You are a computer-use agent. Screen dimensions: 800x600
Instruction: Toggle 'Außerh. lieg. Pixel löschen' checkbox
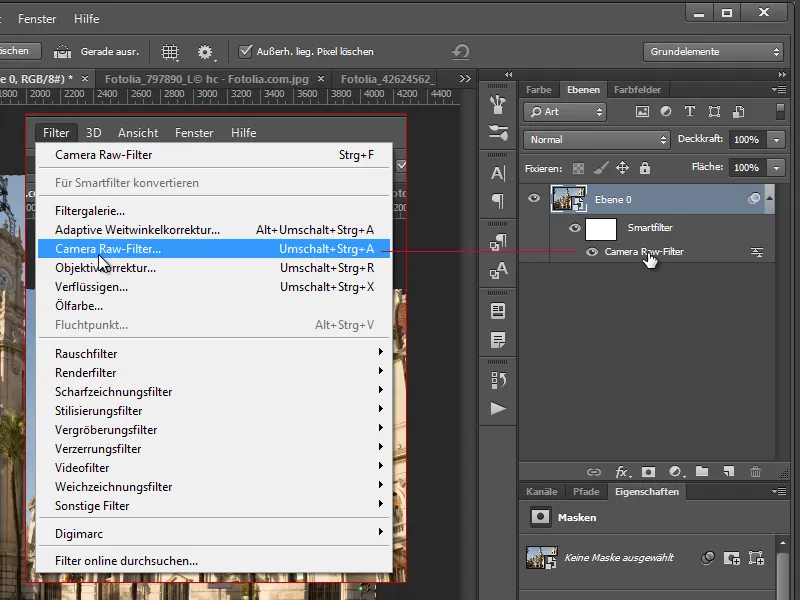tap(246, 51)
